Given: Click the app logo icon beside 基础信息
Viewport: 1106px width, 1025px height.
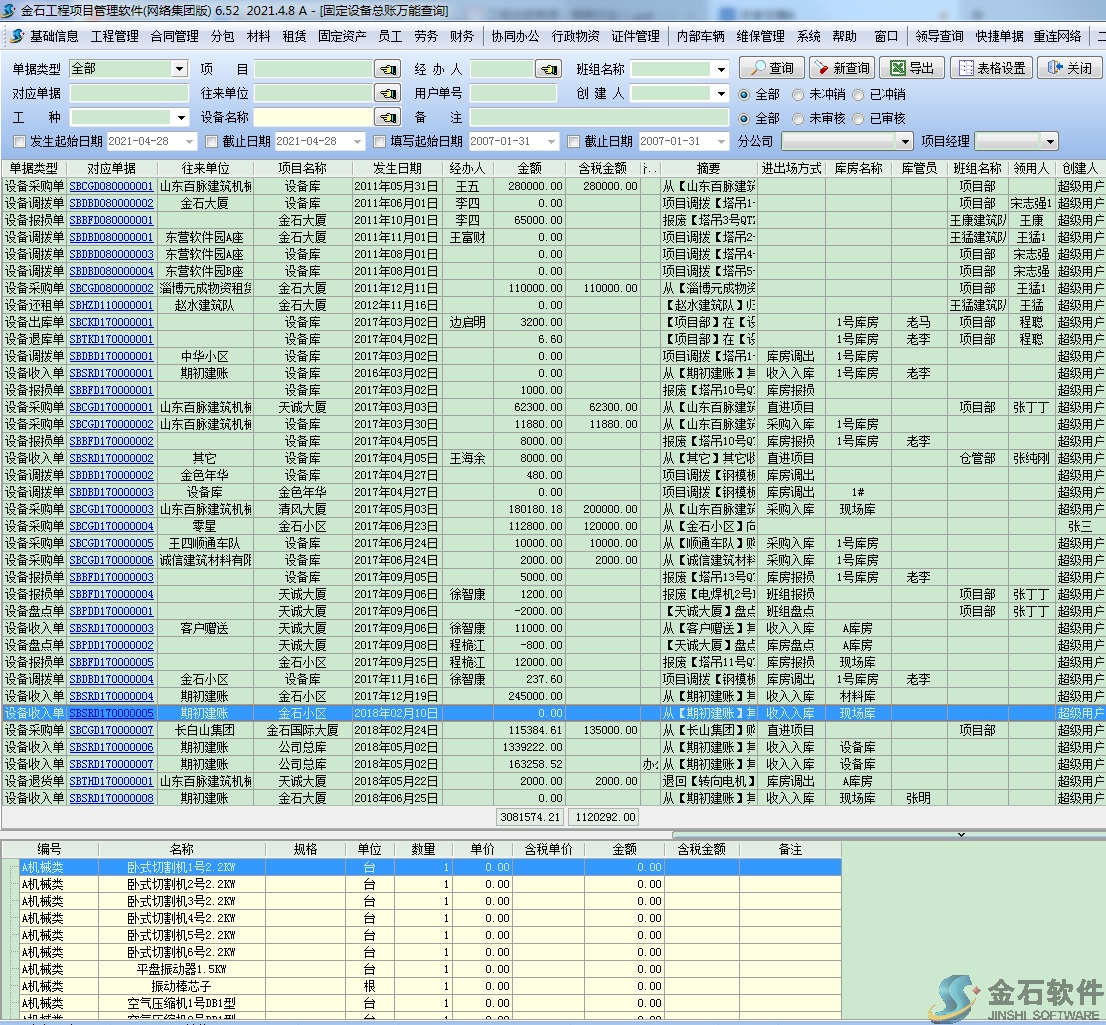Looking at the screenshot, I should point(16,36).
